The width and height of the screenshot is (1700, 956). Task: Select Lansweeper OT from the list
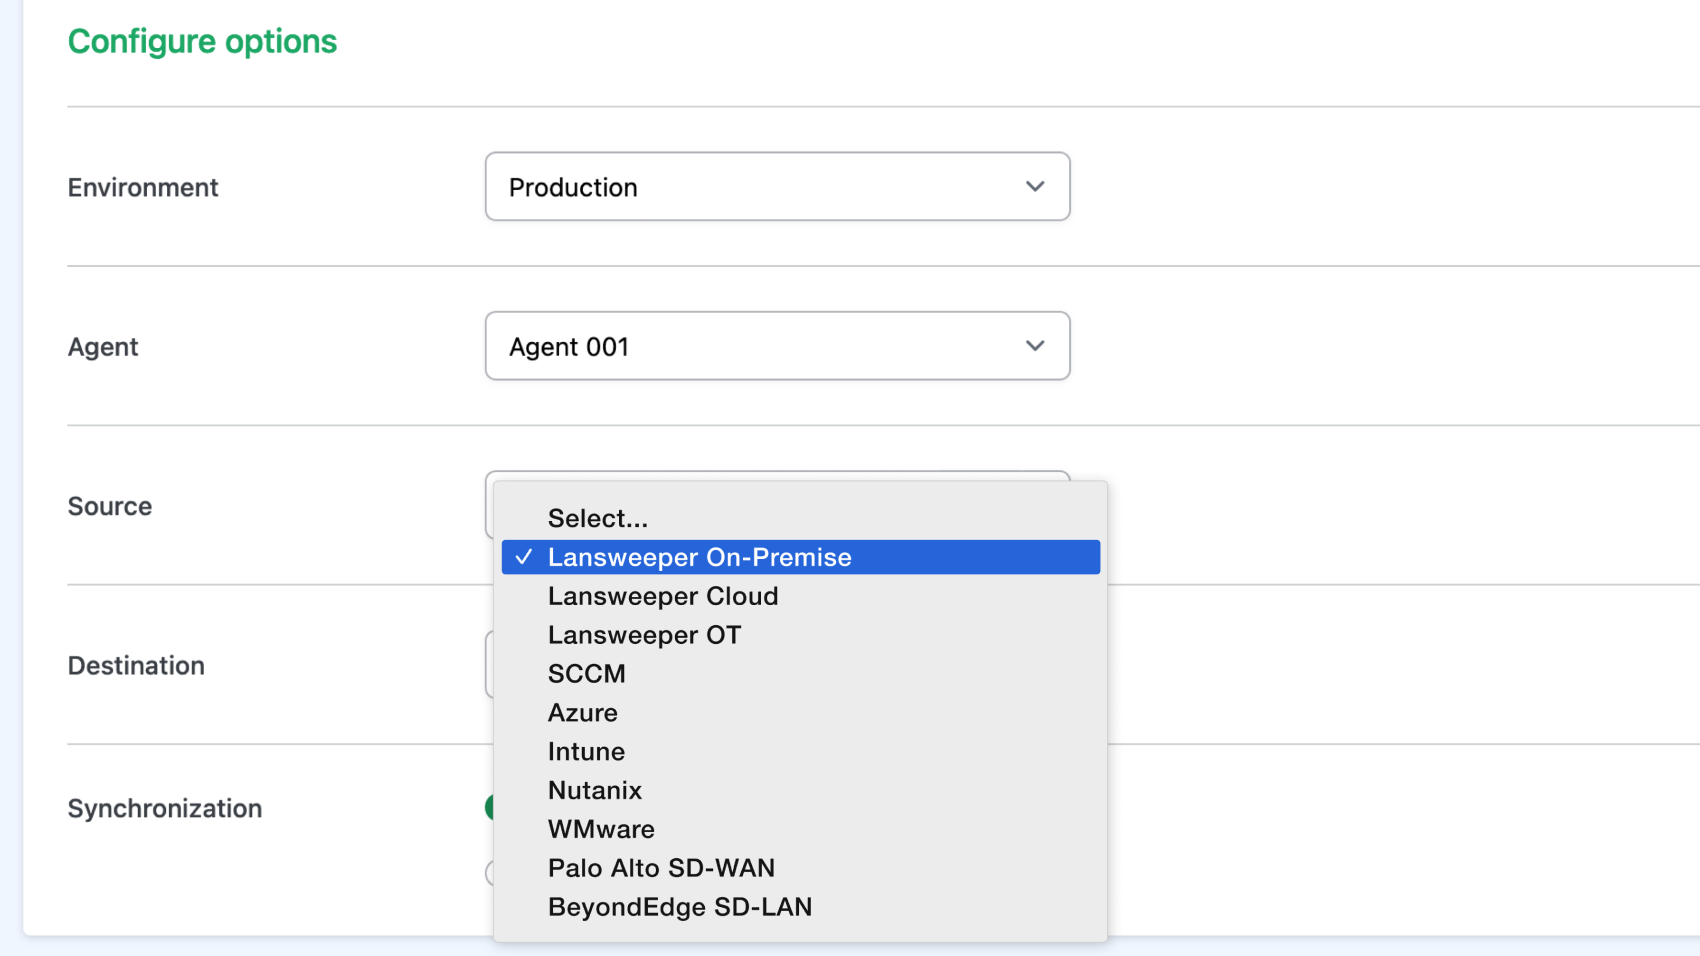click(644, 634)
